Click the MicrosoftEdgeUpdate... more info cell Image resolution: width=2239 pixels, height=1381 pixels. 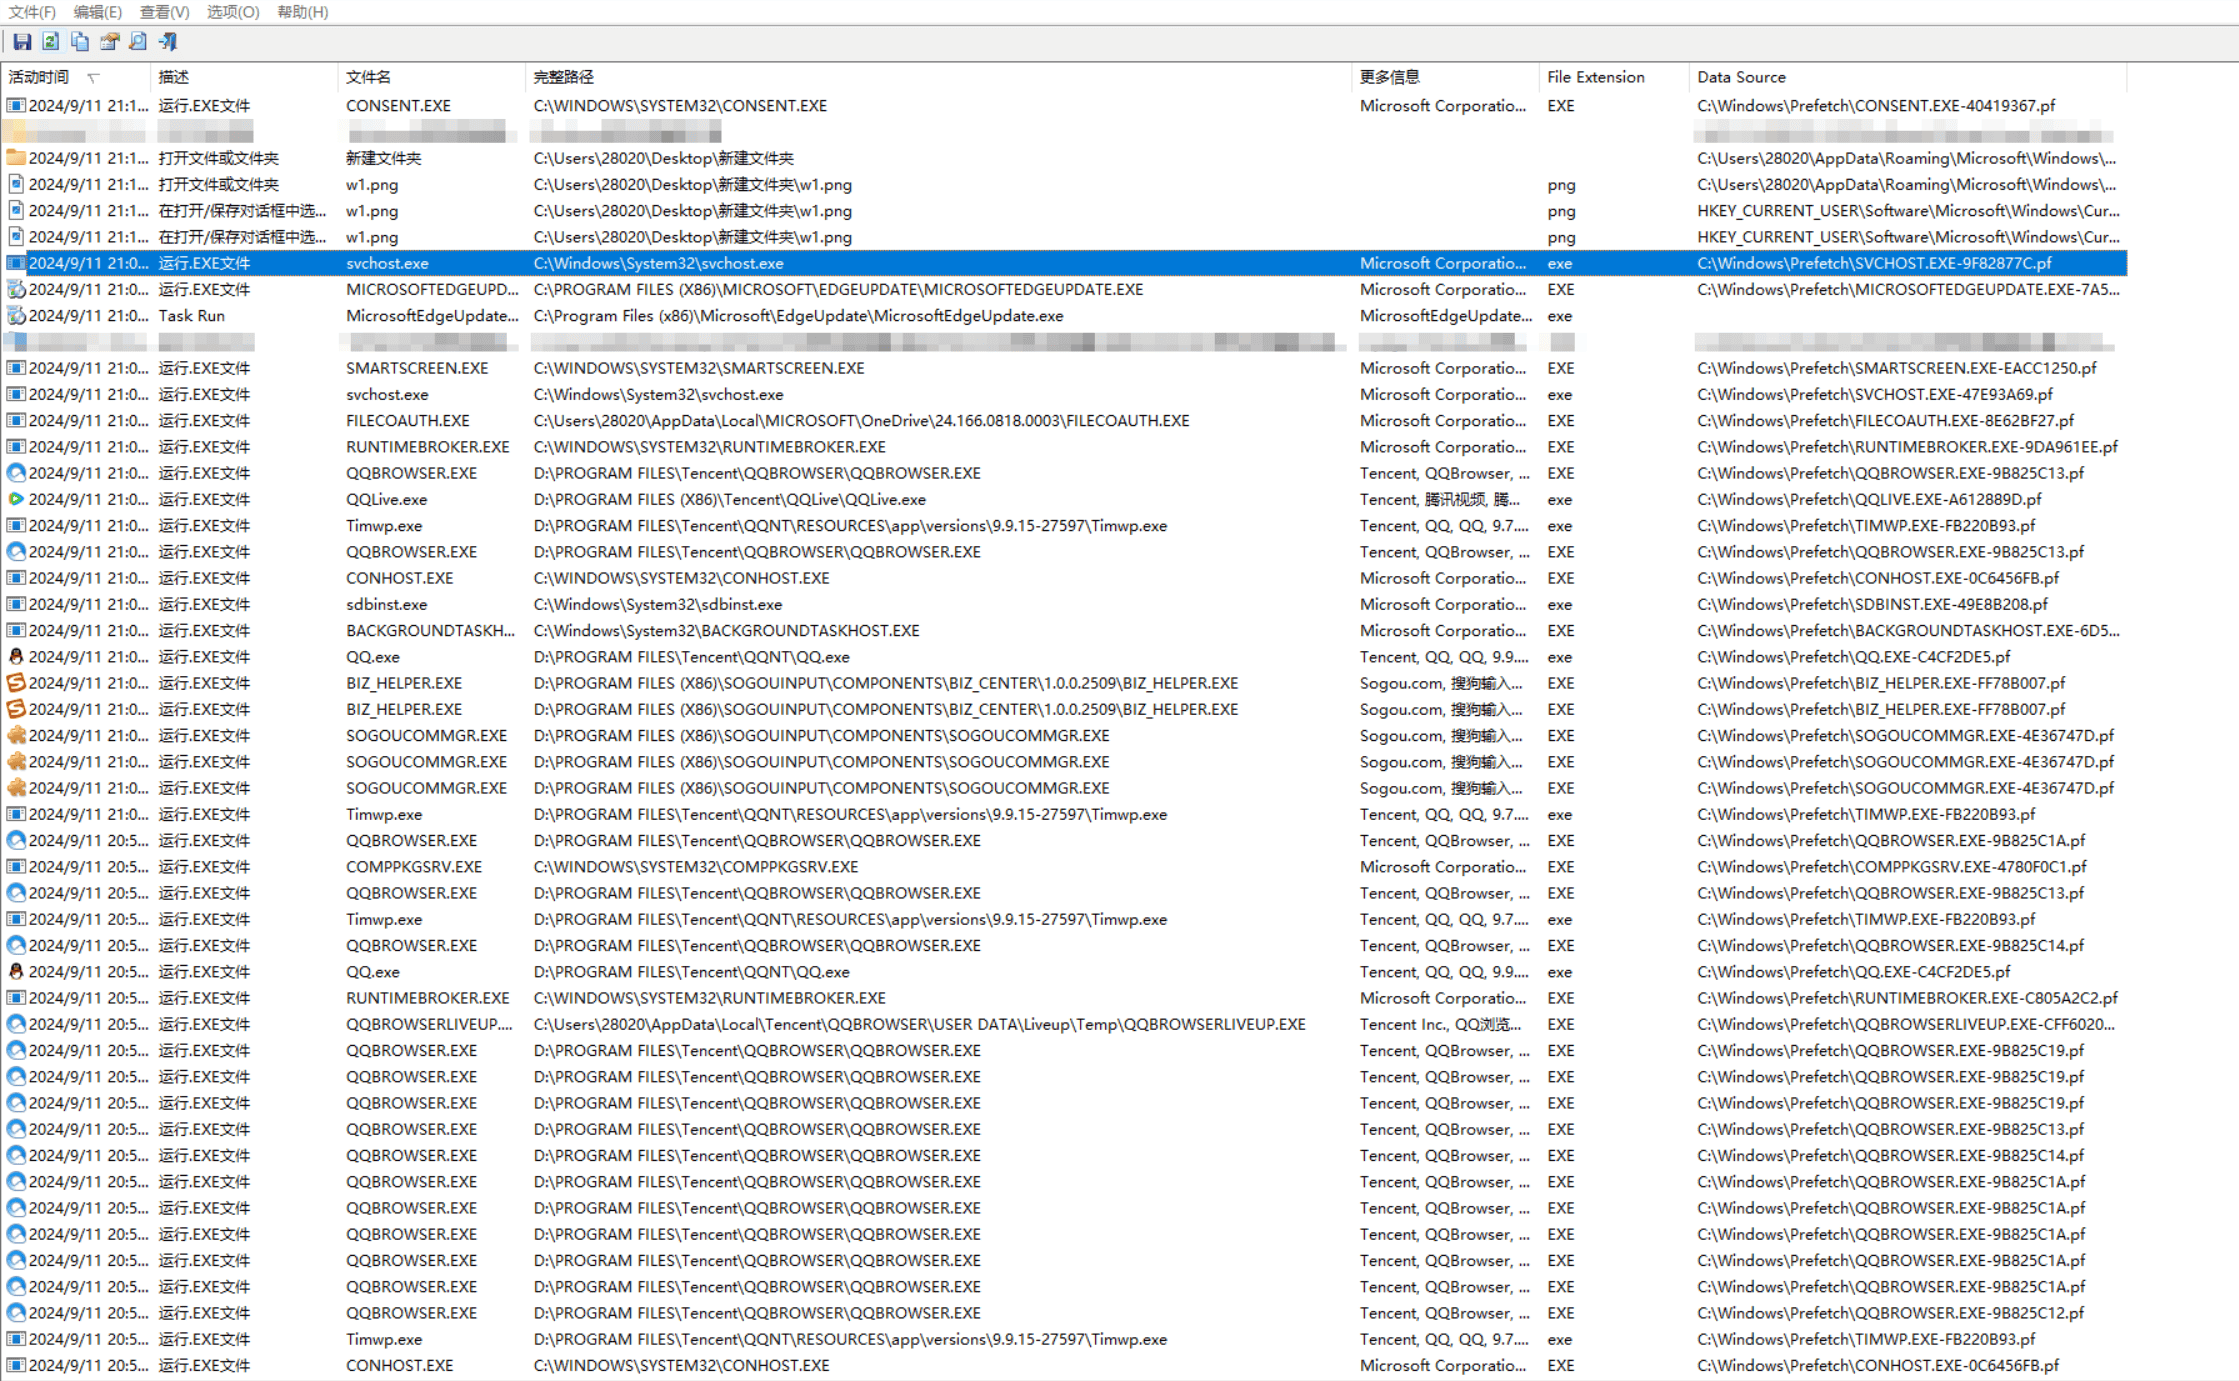1446,315
